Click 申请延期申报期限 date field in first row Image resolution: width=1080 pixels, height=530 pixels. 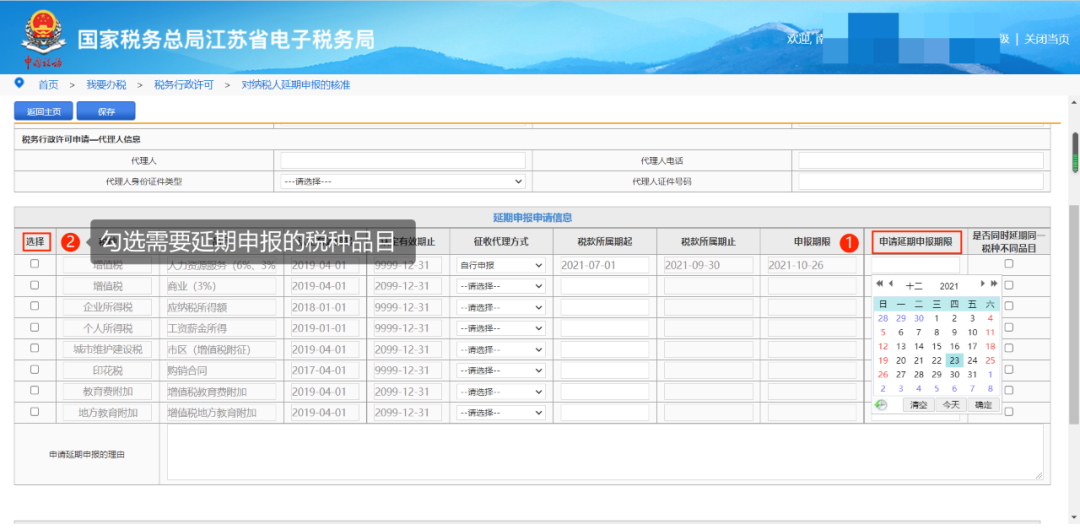coord(915,265)
